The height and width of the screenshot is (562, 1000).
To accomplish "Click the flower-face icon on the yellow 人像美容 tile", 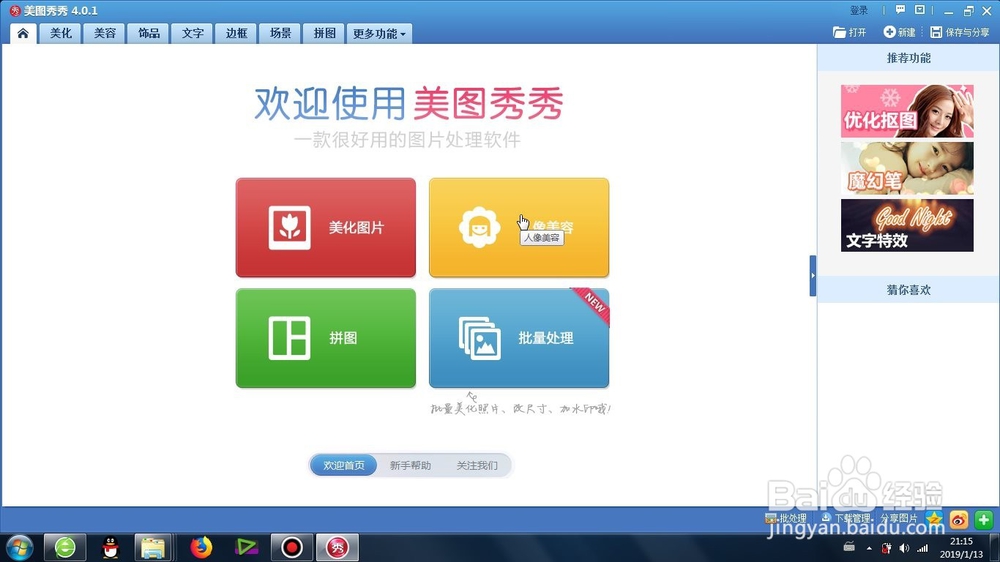I will click(x=479, y=228).
